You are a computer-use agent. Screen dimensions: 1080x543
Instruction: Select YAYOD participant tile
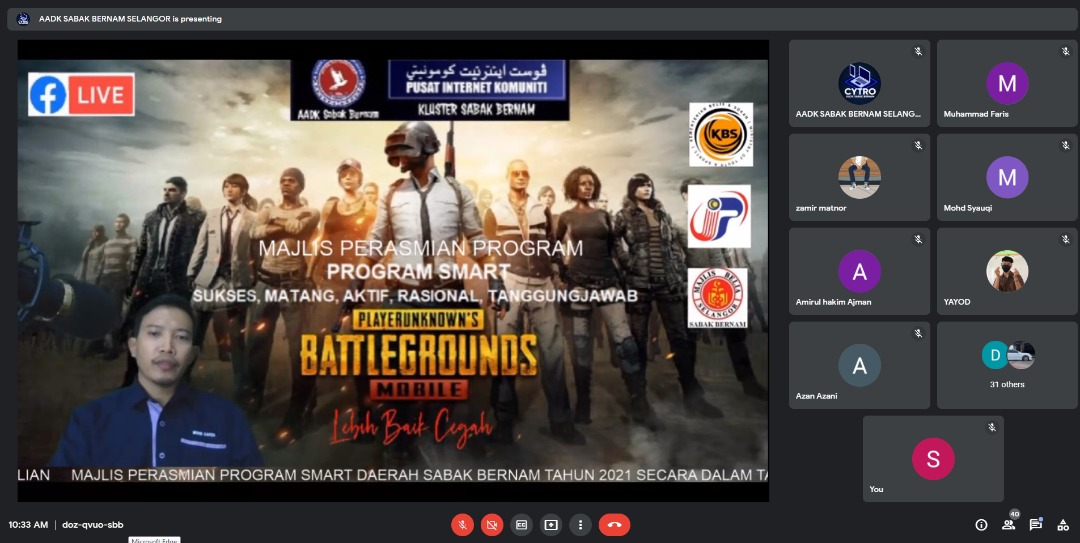coord(1007,272)
